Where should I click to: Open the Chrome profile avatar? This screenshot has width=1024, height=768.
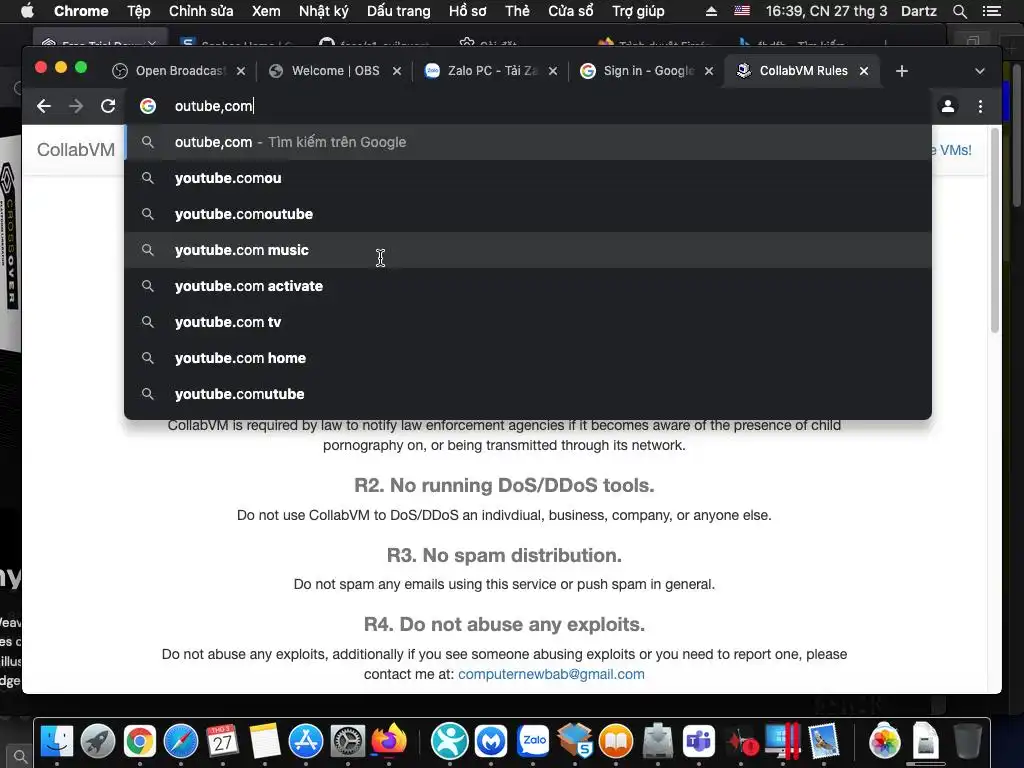pyautogui.click(x=948, y=106)
